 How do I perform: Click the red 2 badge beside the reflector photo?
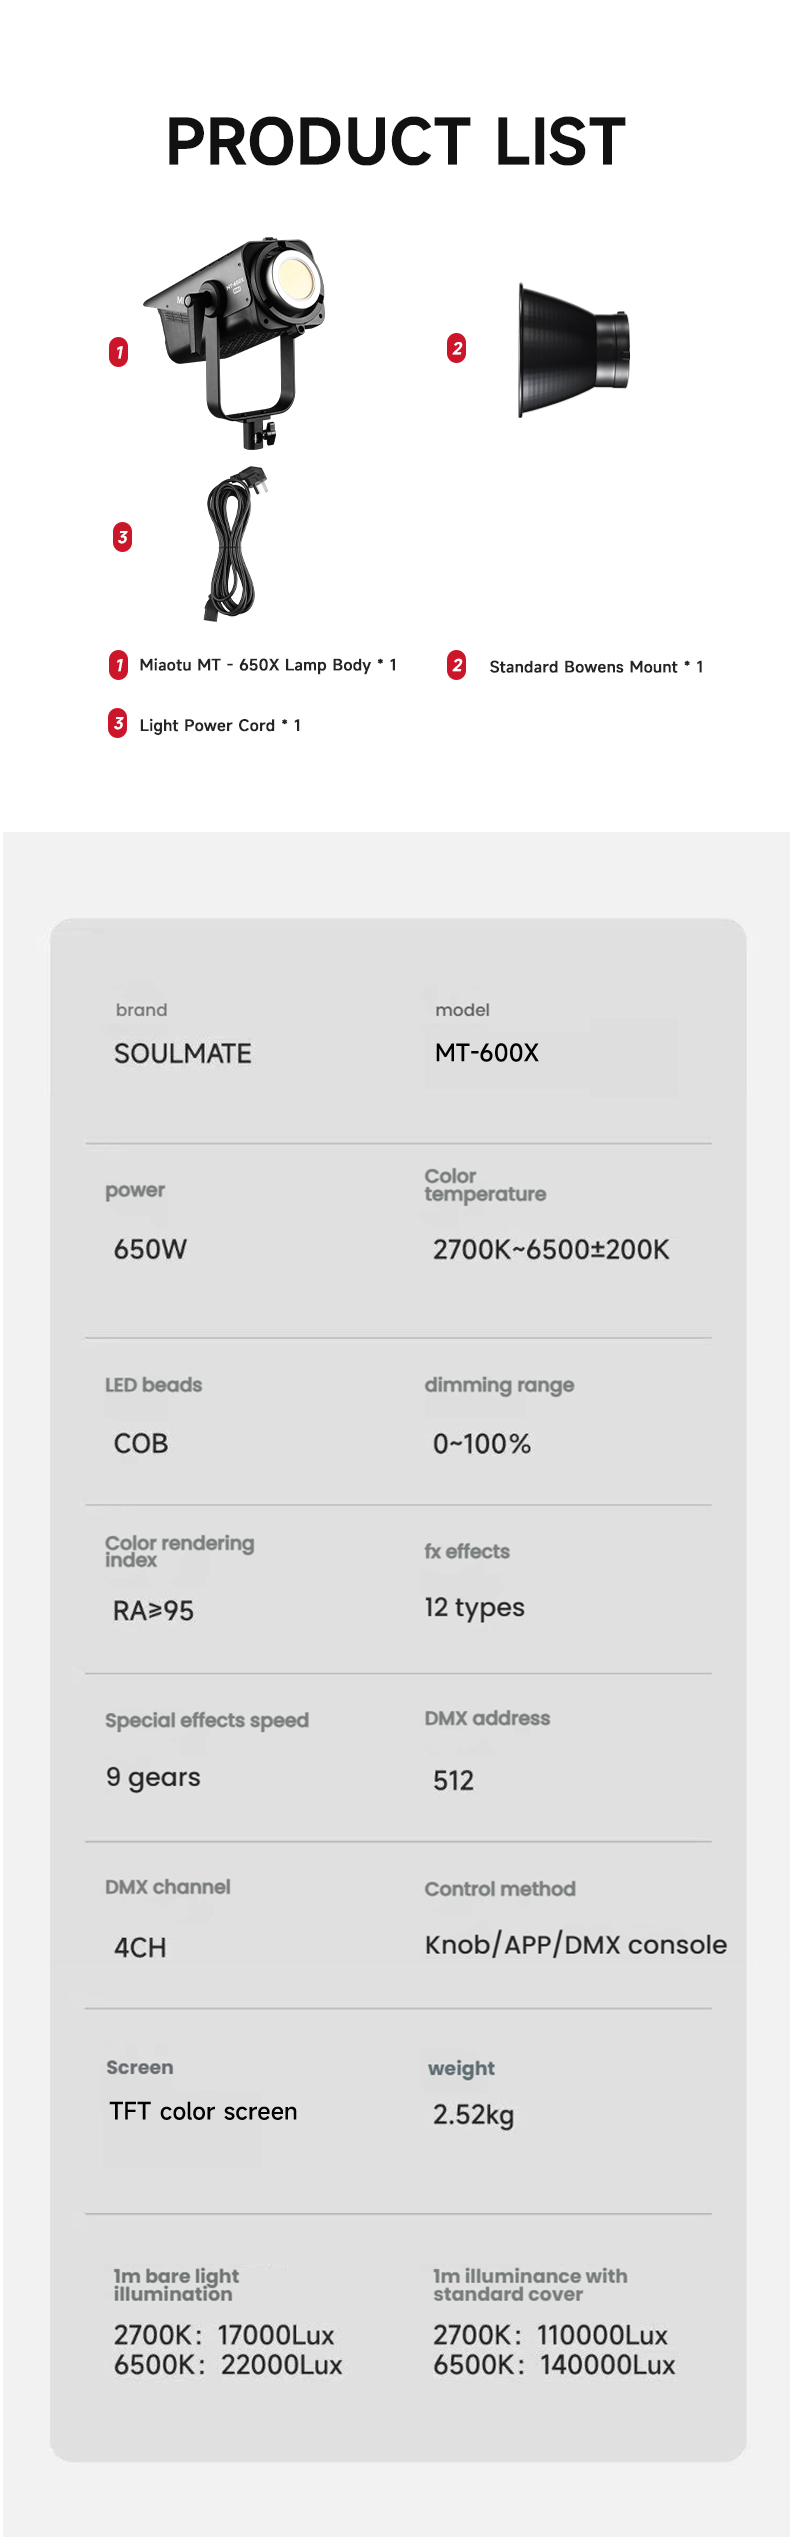pos(457,348)
